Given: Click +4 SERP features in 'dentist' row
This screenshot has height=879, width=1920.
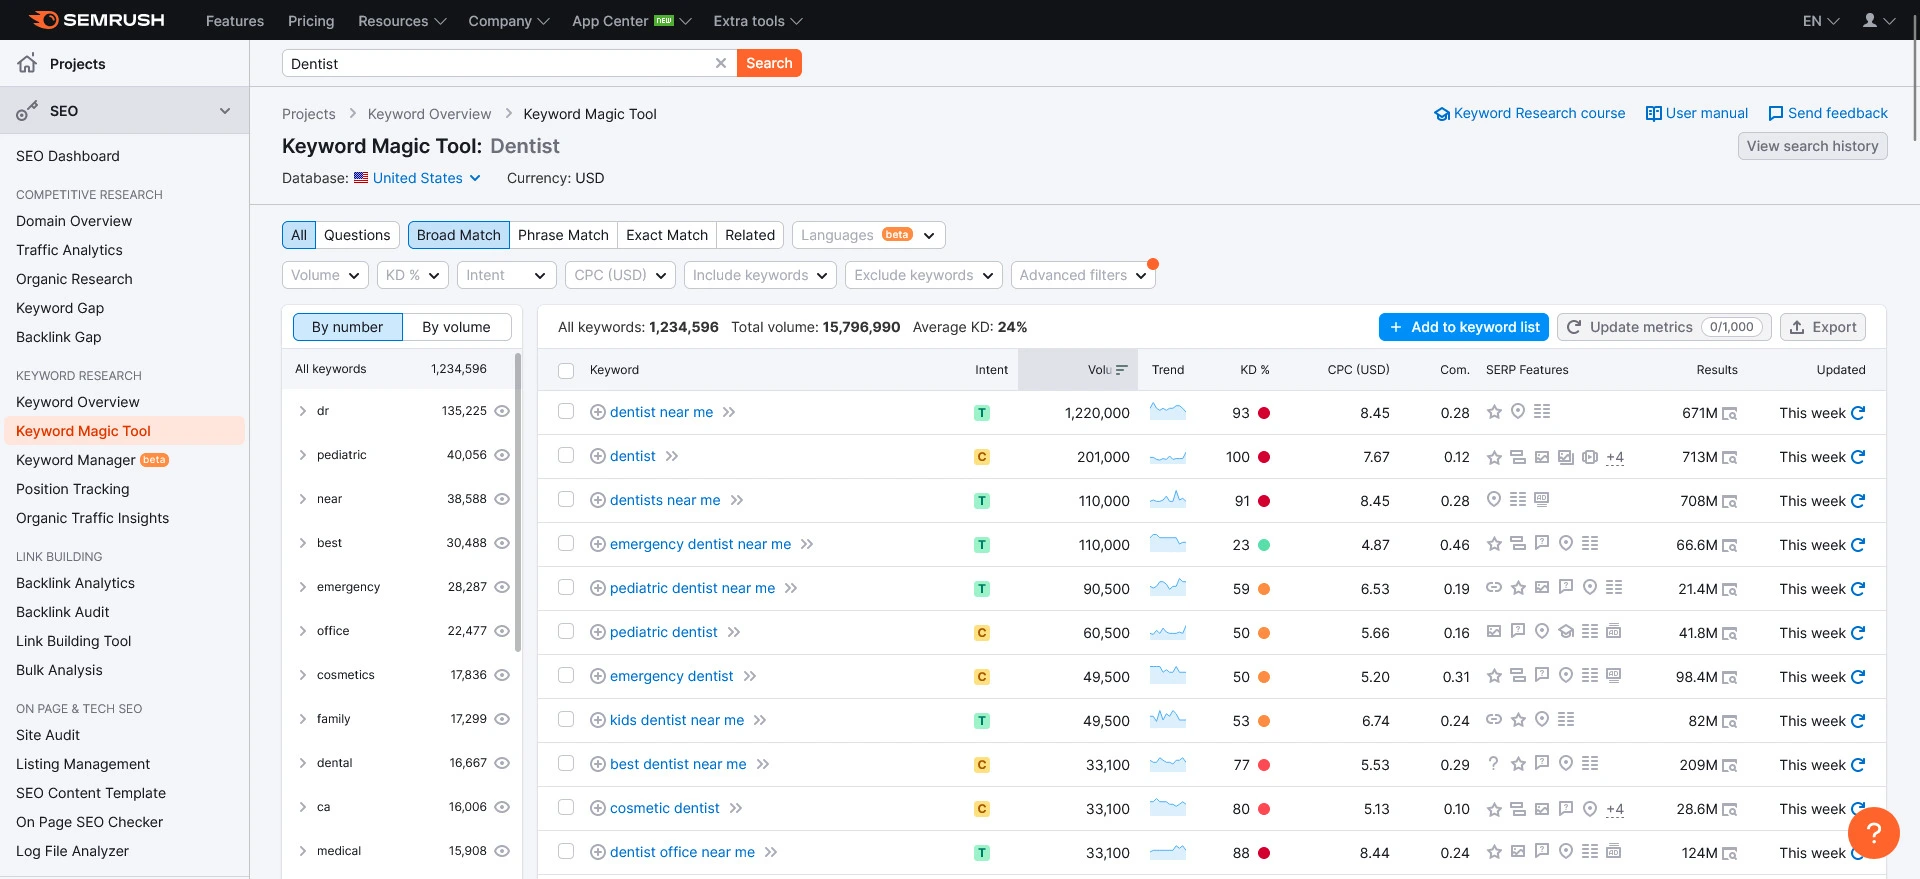Looking at the screenshot, I should [x=1615, y=457].
